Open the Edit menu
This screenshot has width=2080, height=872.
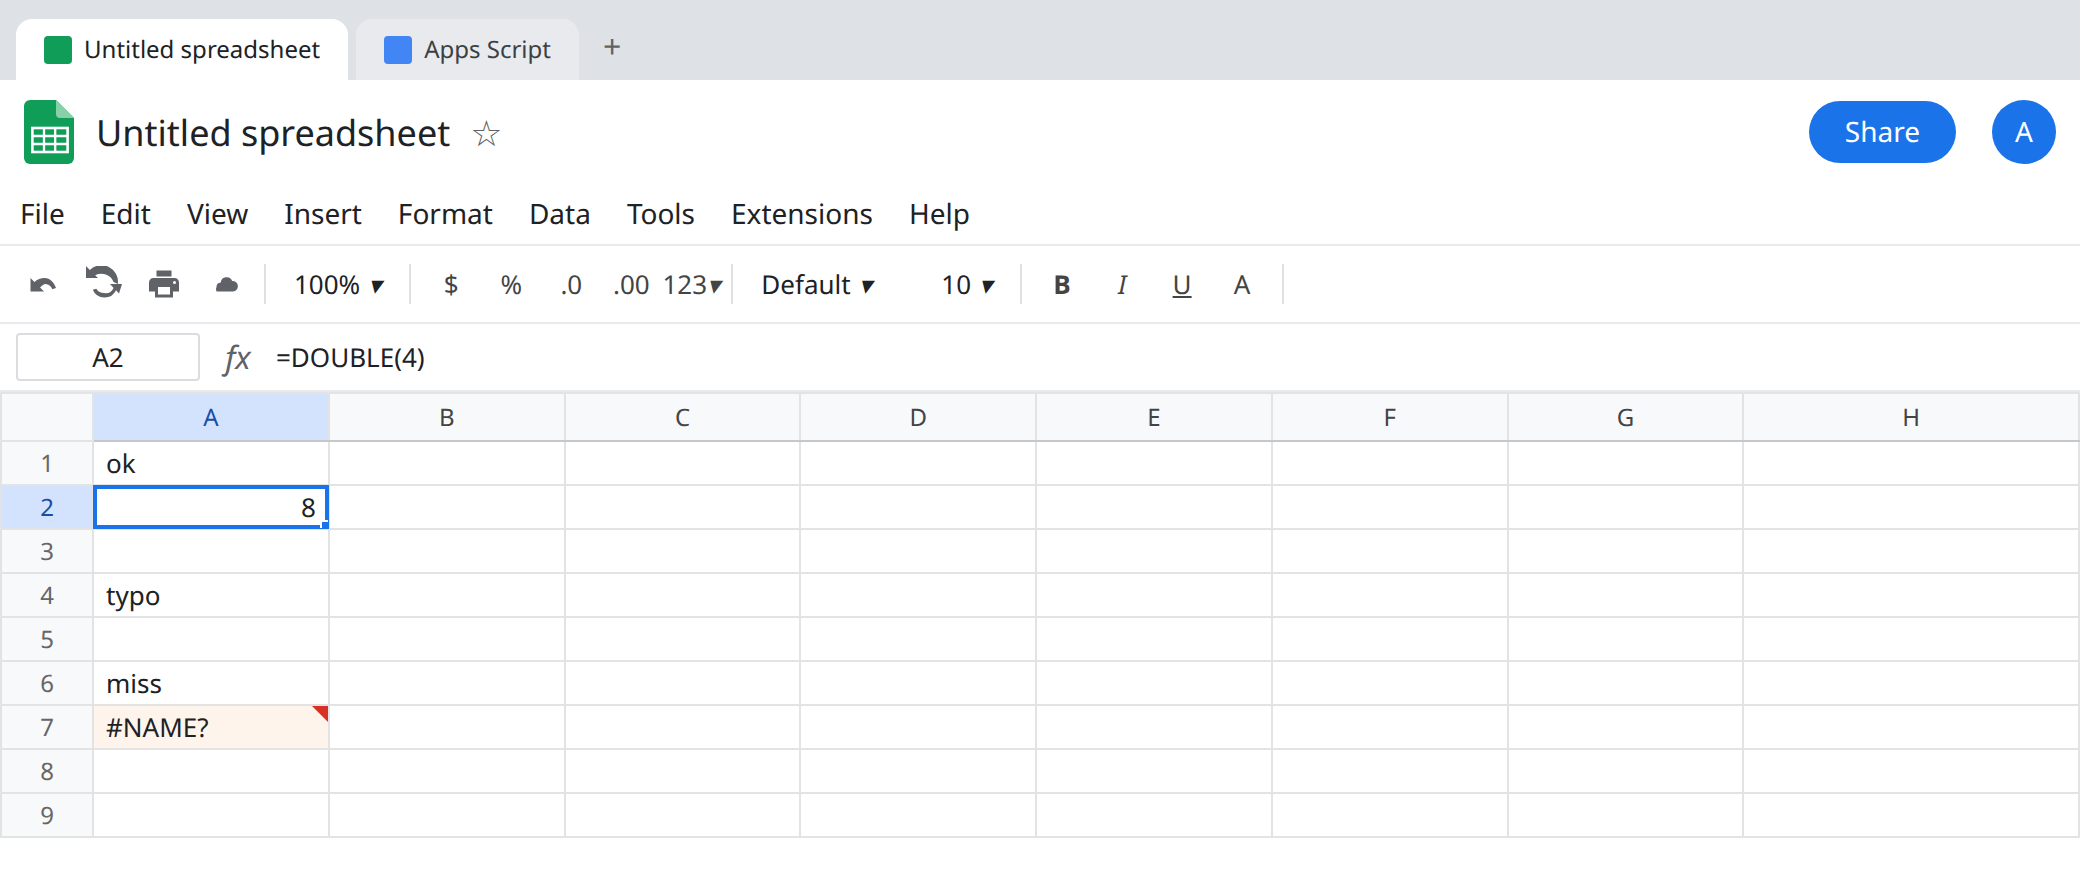tap(126, 214)
